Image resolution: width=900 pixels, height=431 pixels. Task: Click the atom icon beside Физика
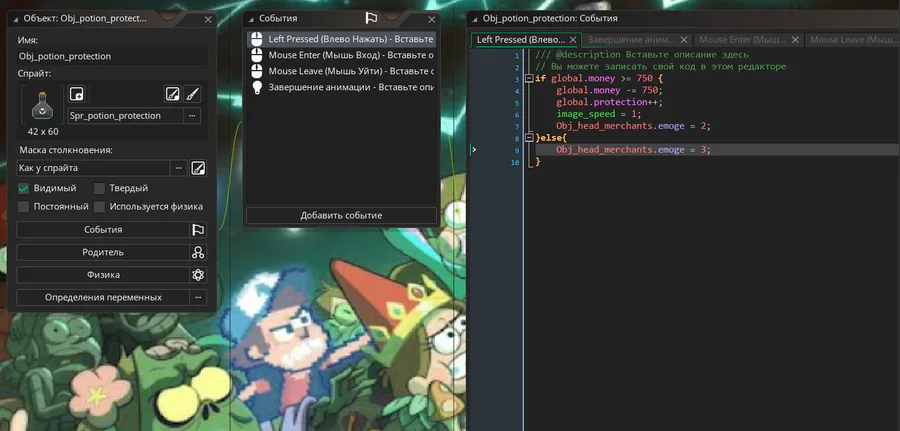coord(198,275)
